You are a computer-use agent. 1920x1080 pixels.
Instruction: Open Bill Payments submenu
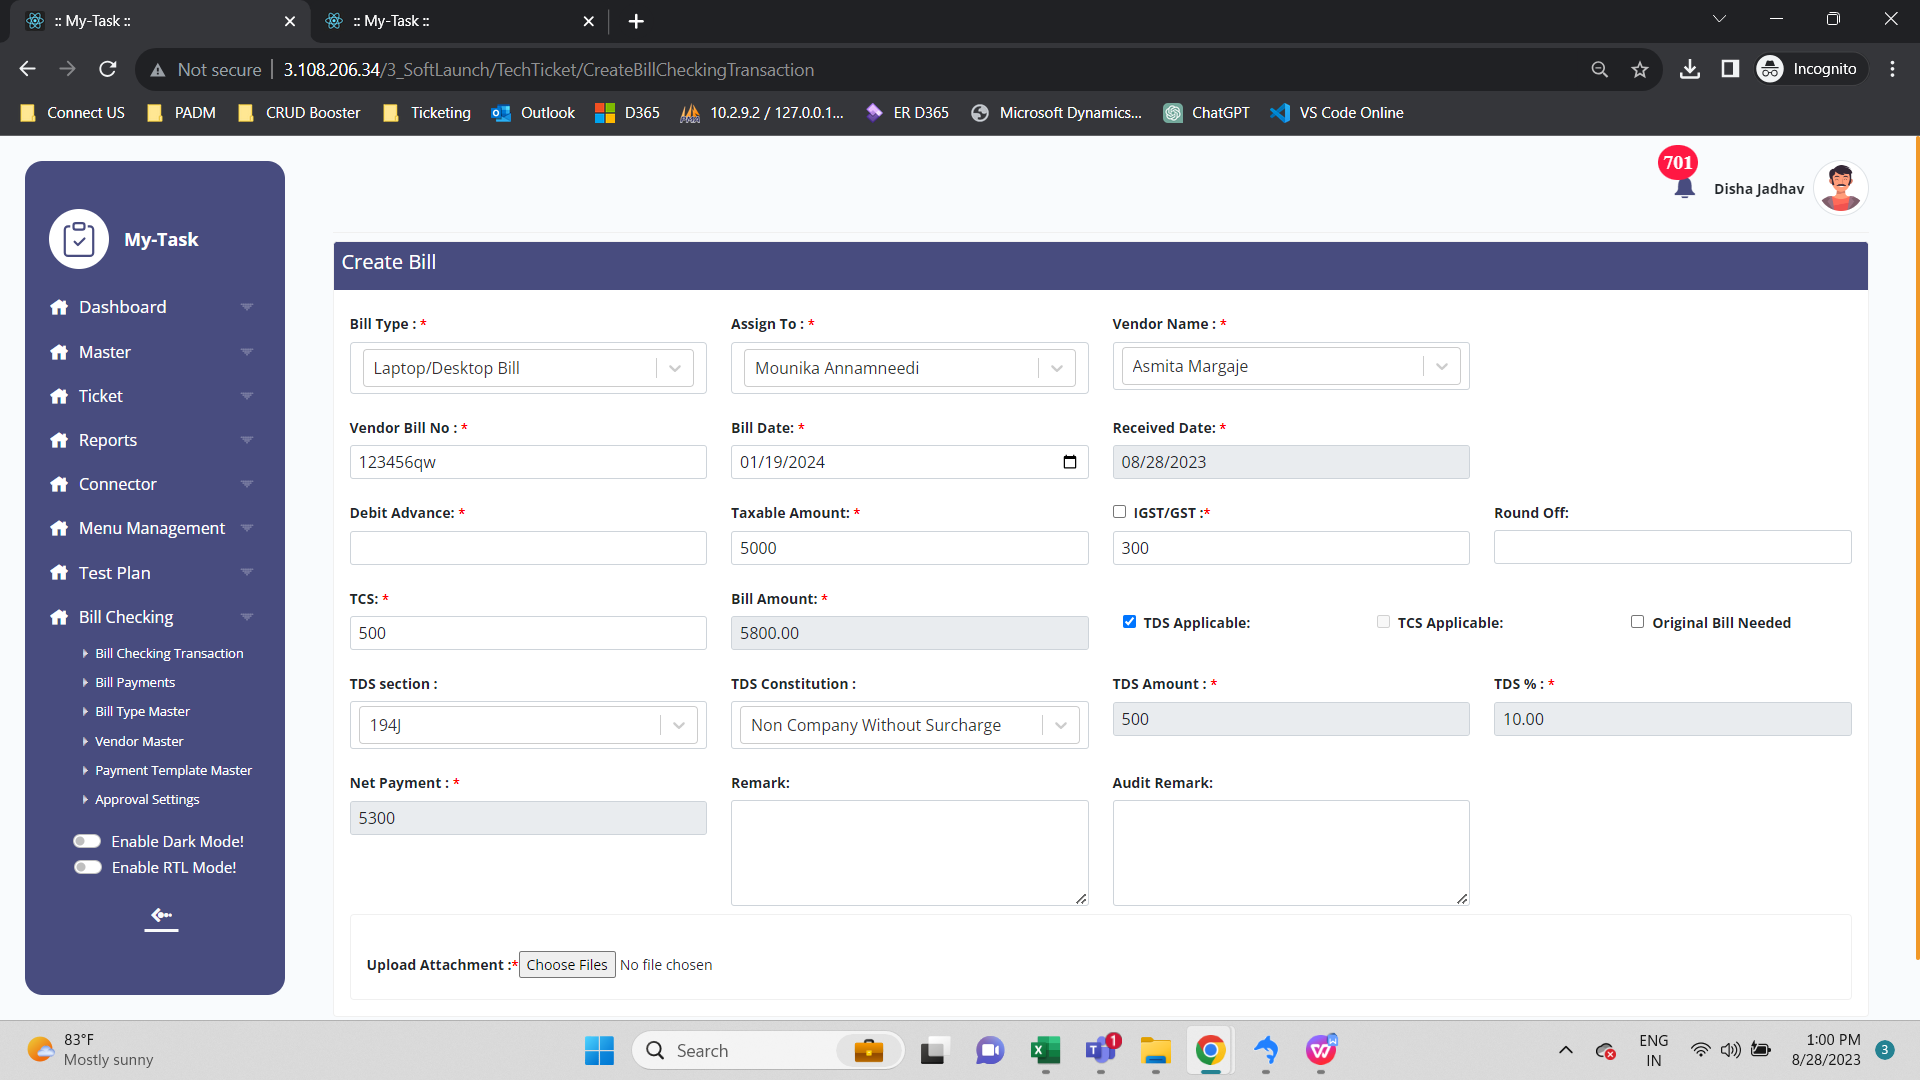[x=135, y=682]
